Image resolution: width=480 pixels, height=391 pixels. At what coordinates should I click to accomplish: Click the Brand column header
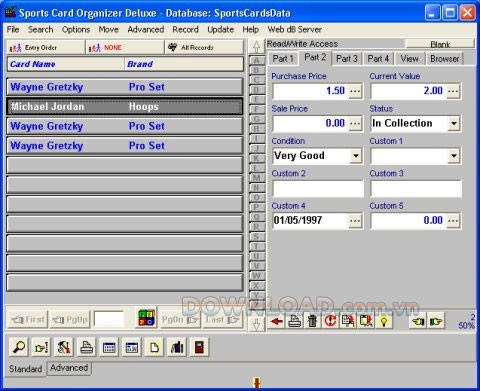click(x=184, y=64)
